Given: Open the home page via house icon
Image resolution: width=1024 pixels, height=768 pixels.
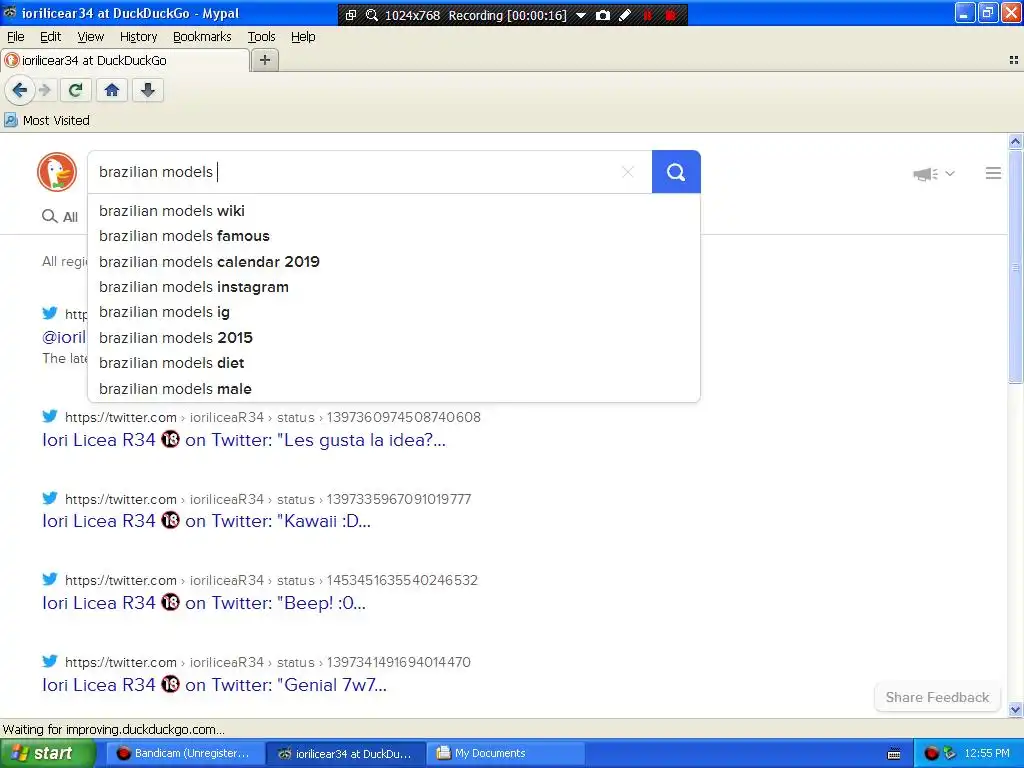Looking at the screenshot, I should click(112, 90).
